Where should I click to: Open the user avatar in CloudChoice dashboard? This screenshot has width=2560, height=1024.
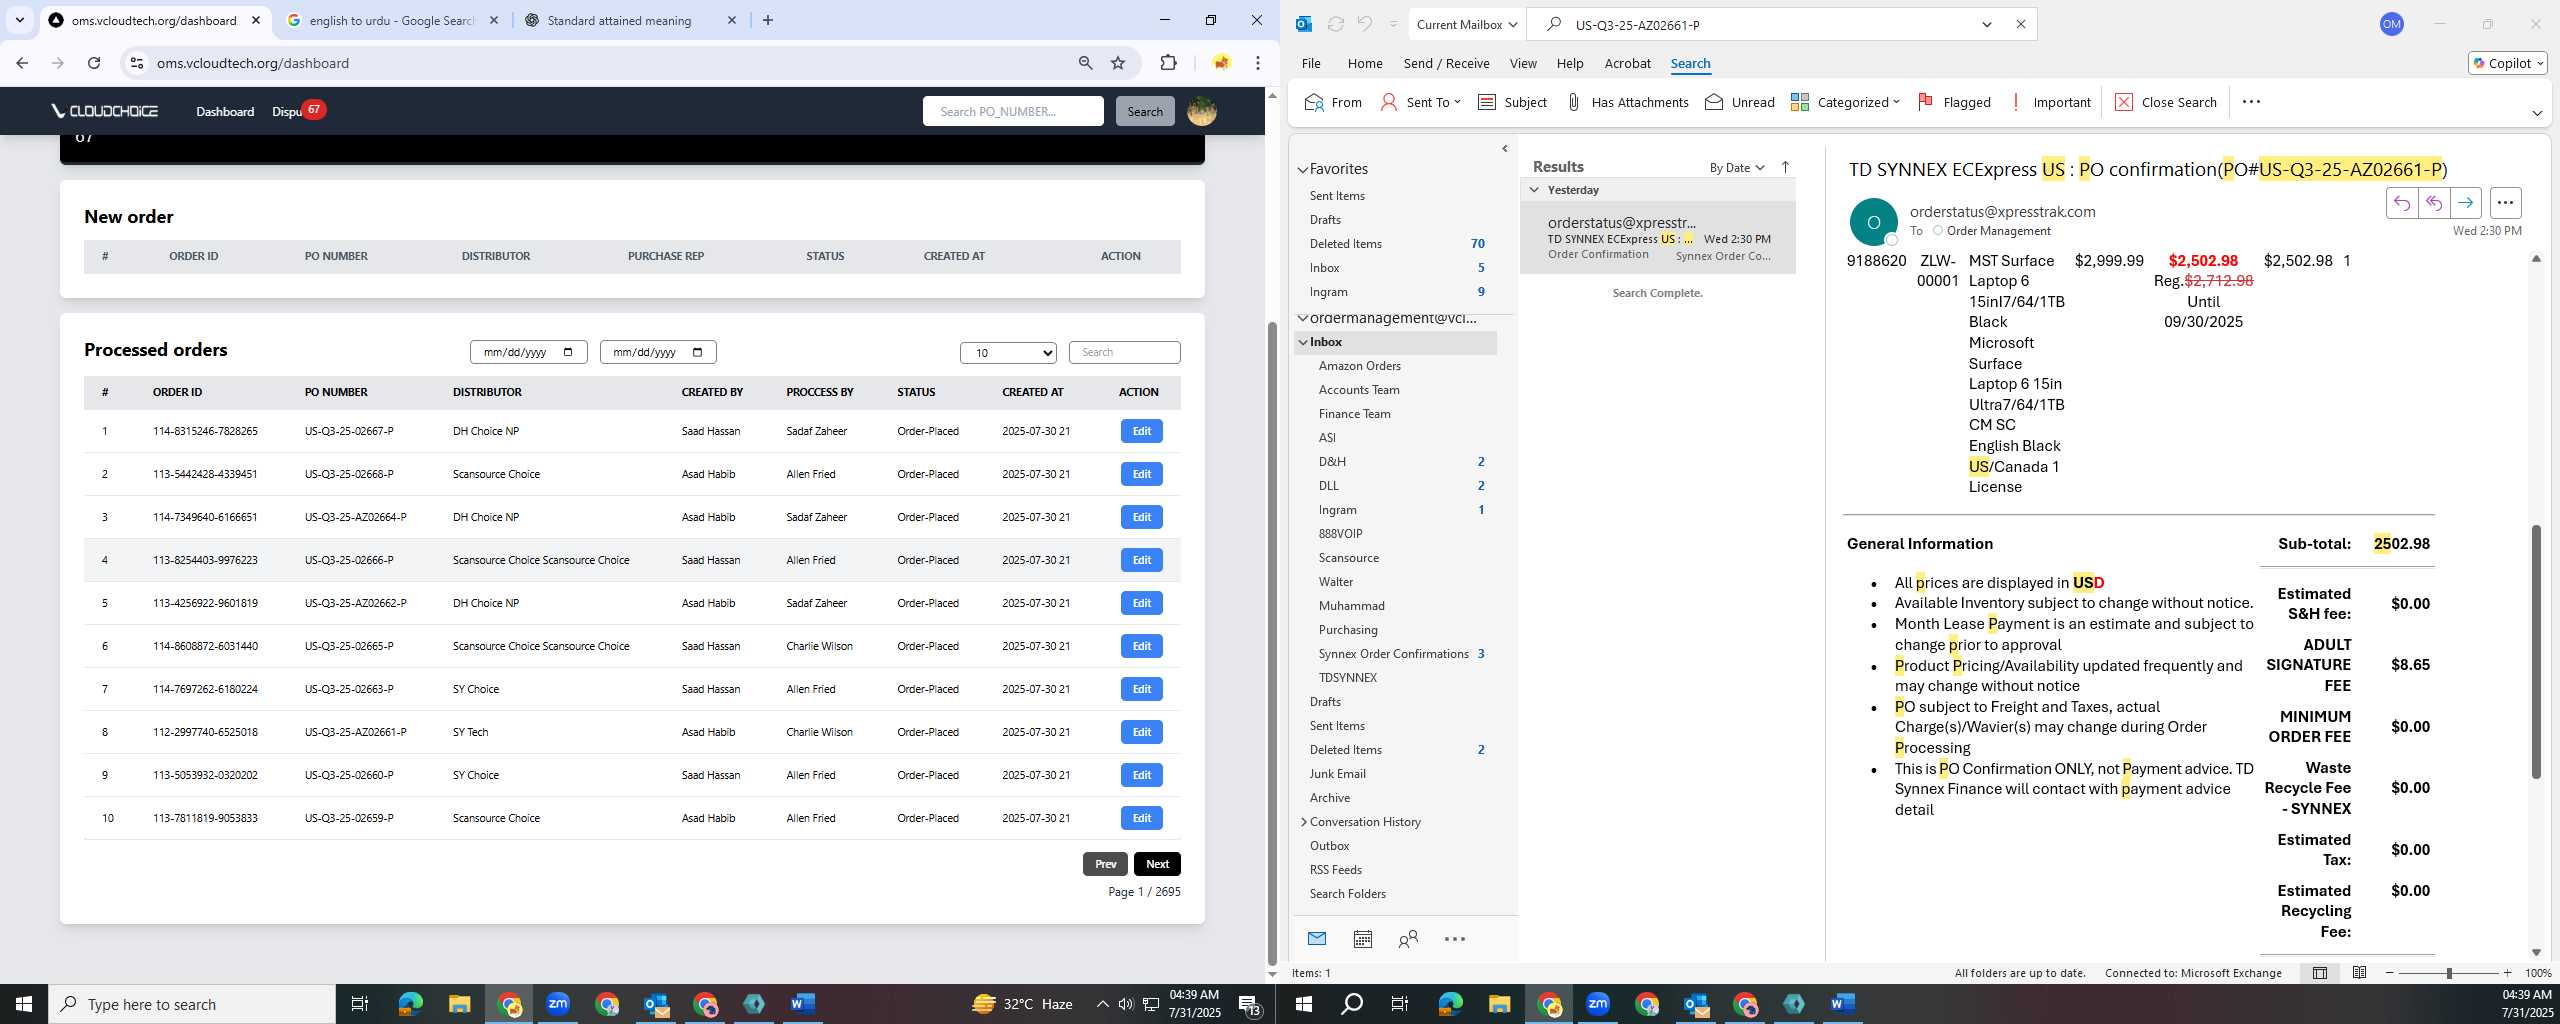1202,111
